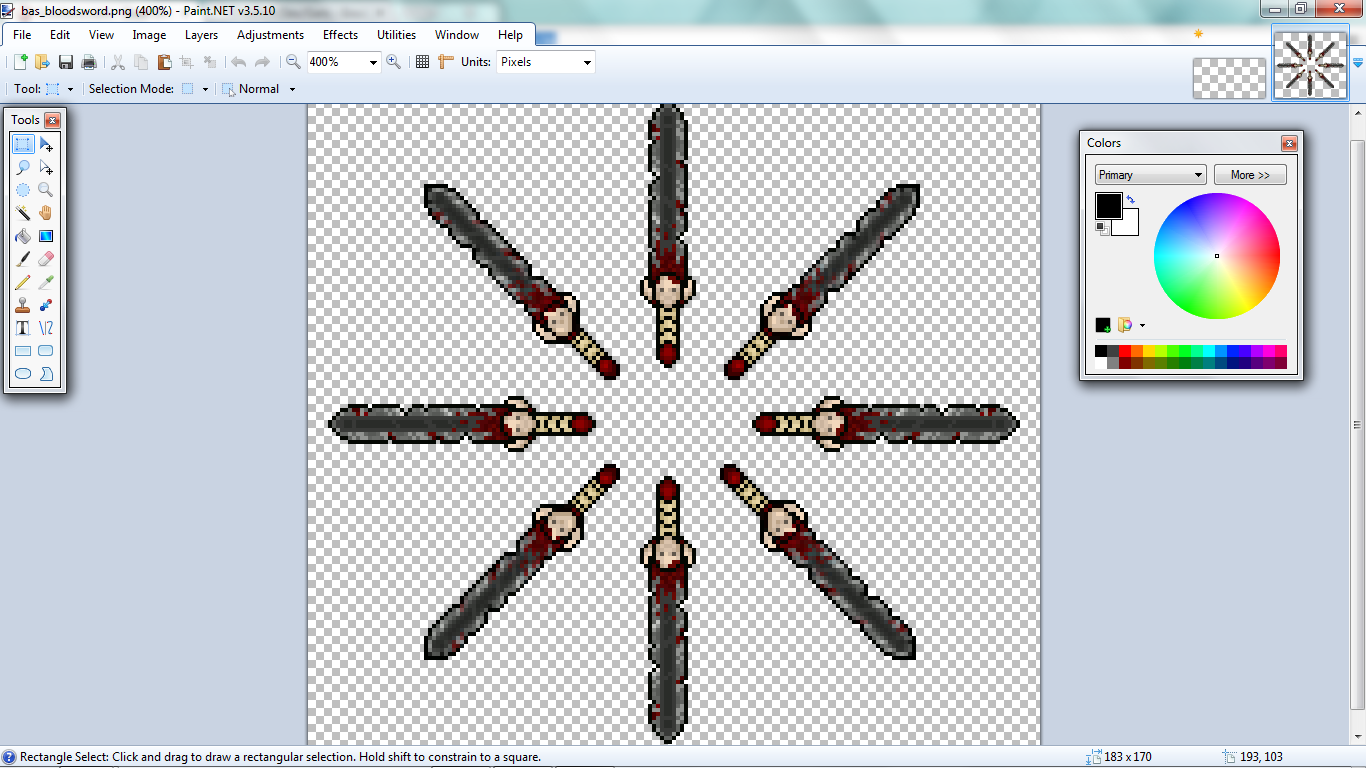Viewport: 1366px width, 768px height.
Task: Switch to the Pan hand tool
Action: tap(46, 213)
